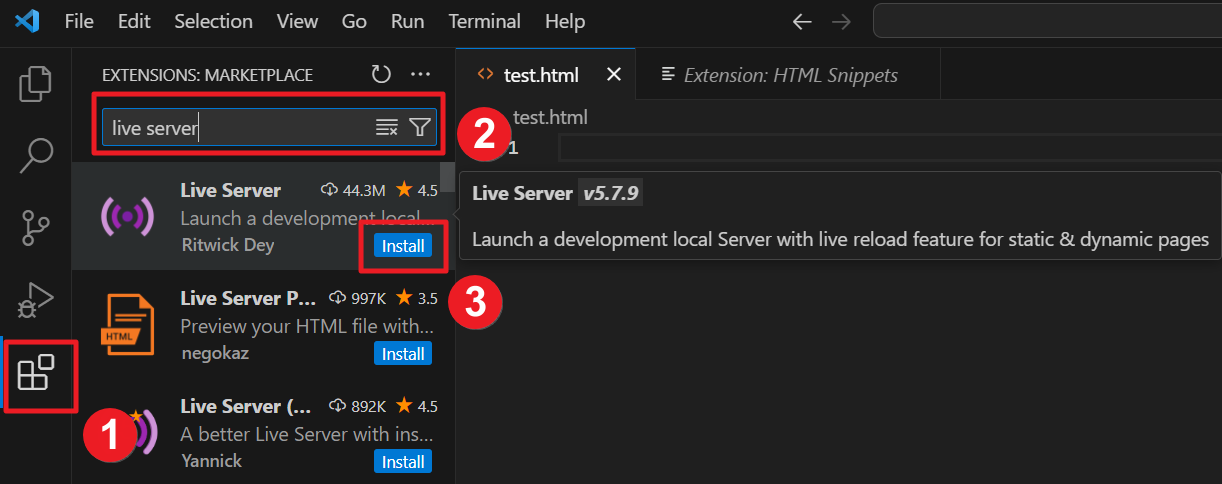Viewport: 1222px width, 484px height.
Task: Click test.html in the breadcrumb
Action: click(550, 117)
